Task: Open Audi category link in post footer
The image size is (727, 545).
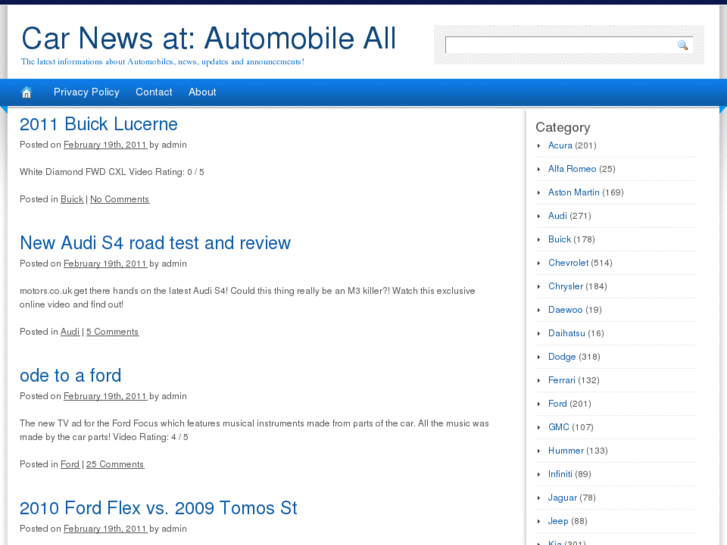Action: pos(70,332)
